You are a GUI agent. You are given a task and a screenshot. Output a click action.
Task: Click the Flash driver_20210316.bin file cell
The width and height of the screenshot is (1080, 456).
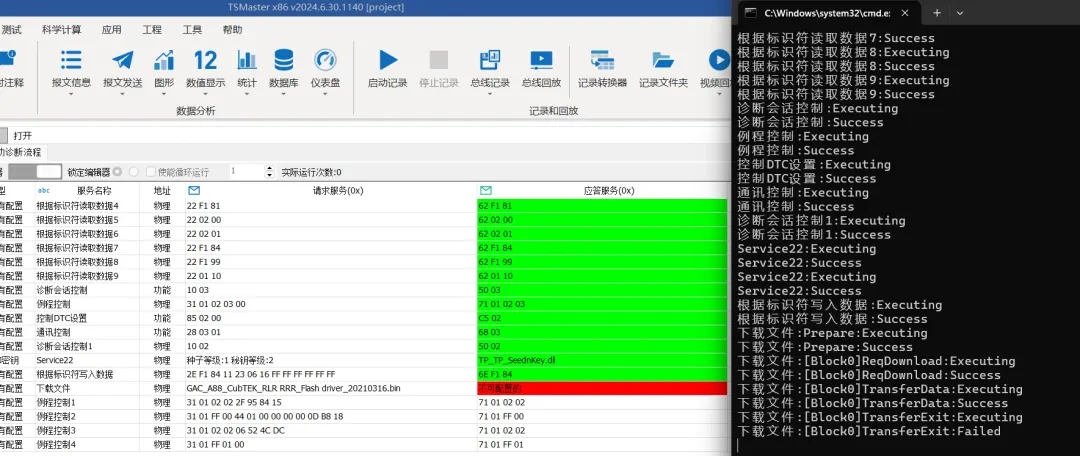(x=293, y=388)
